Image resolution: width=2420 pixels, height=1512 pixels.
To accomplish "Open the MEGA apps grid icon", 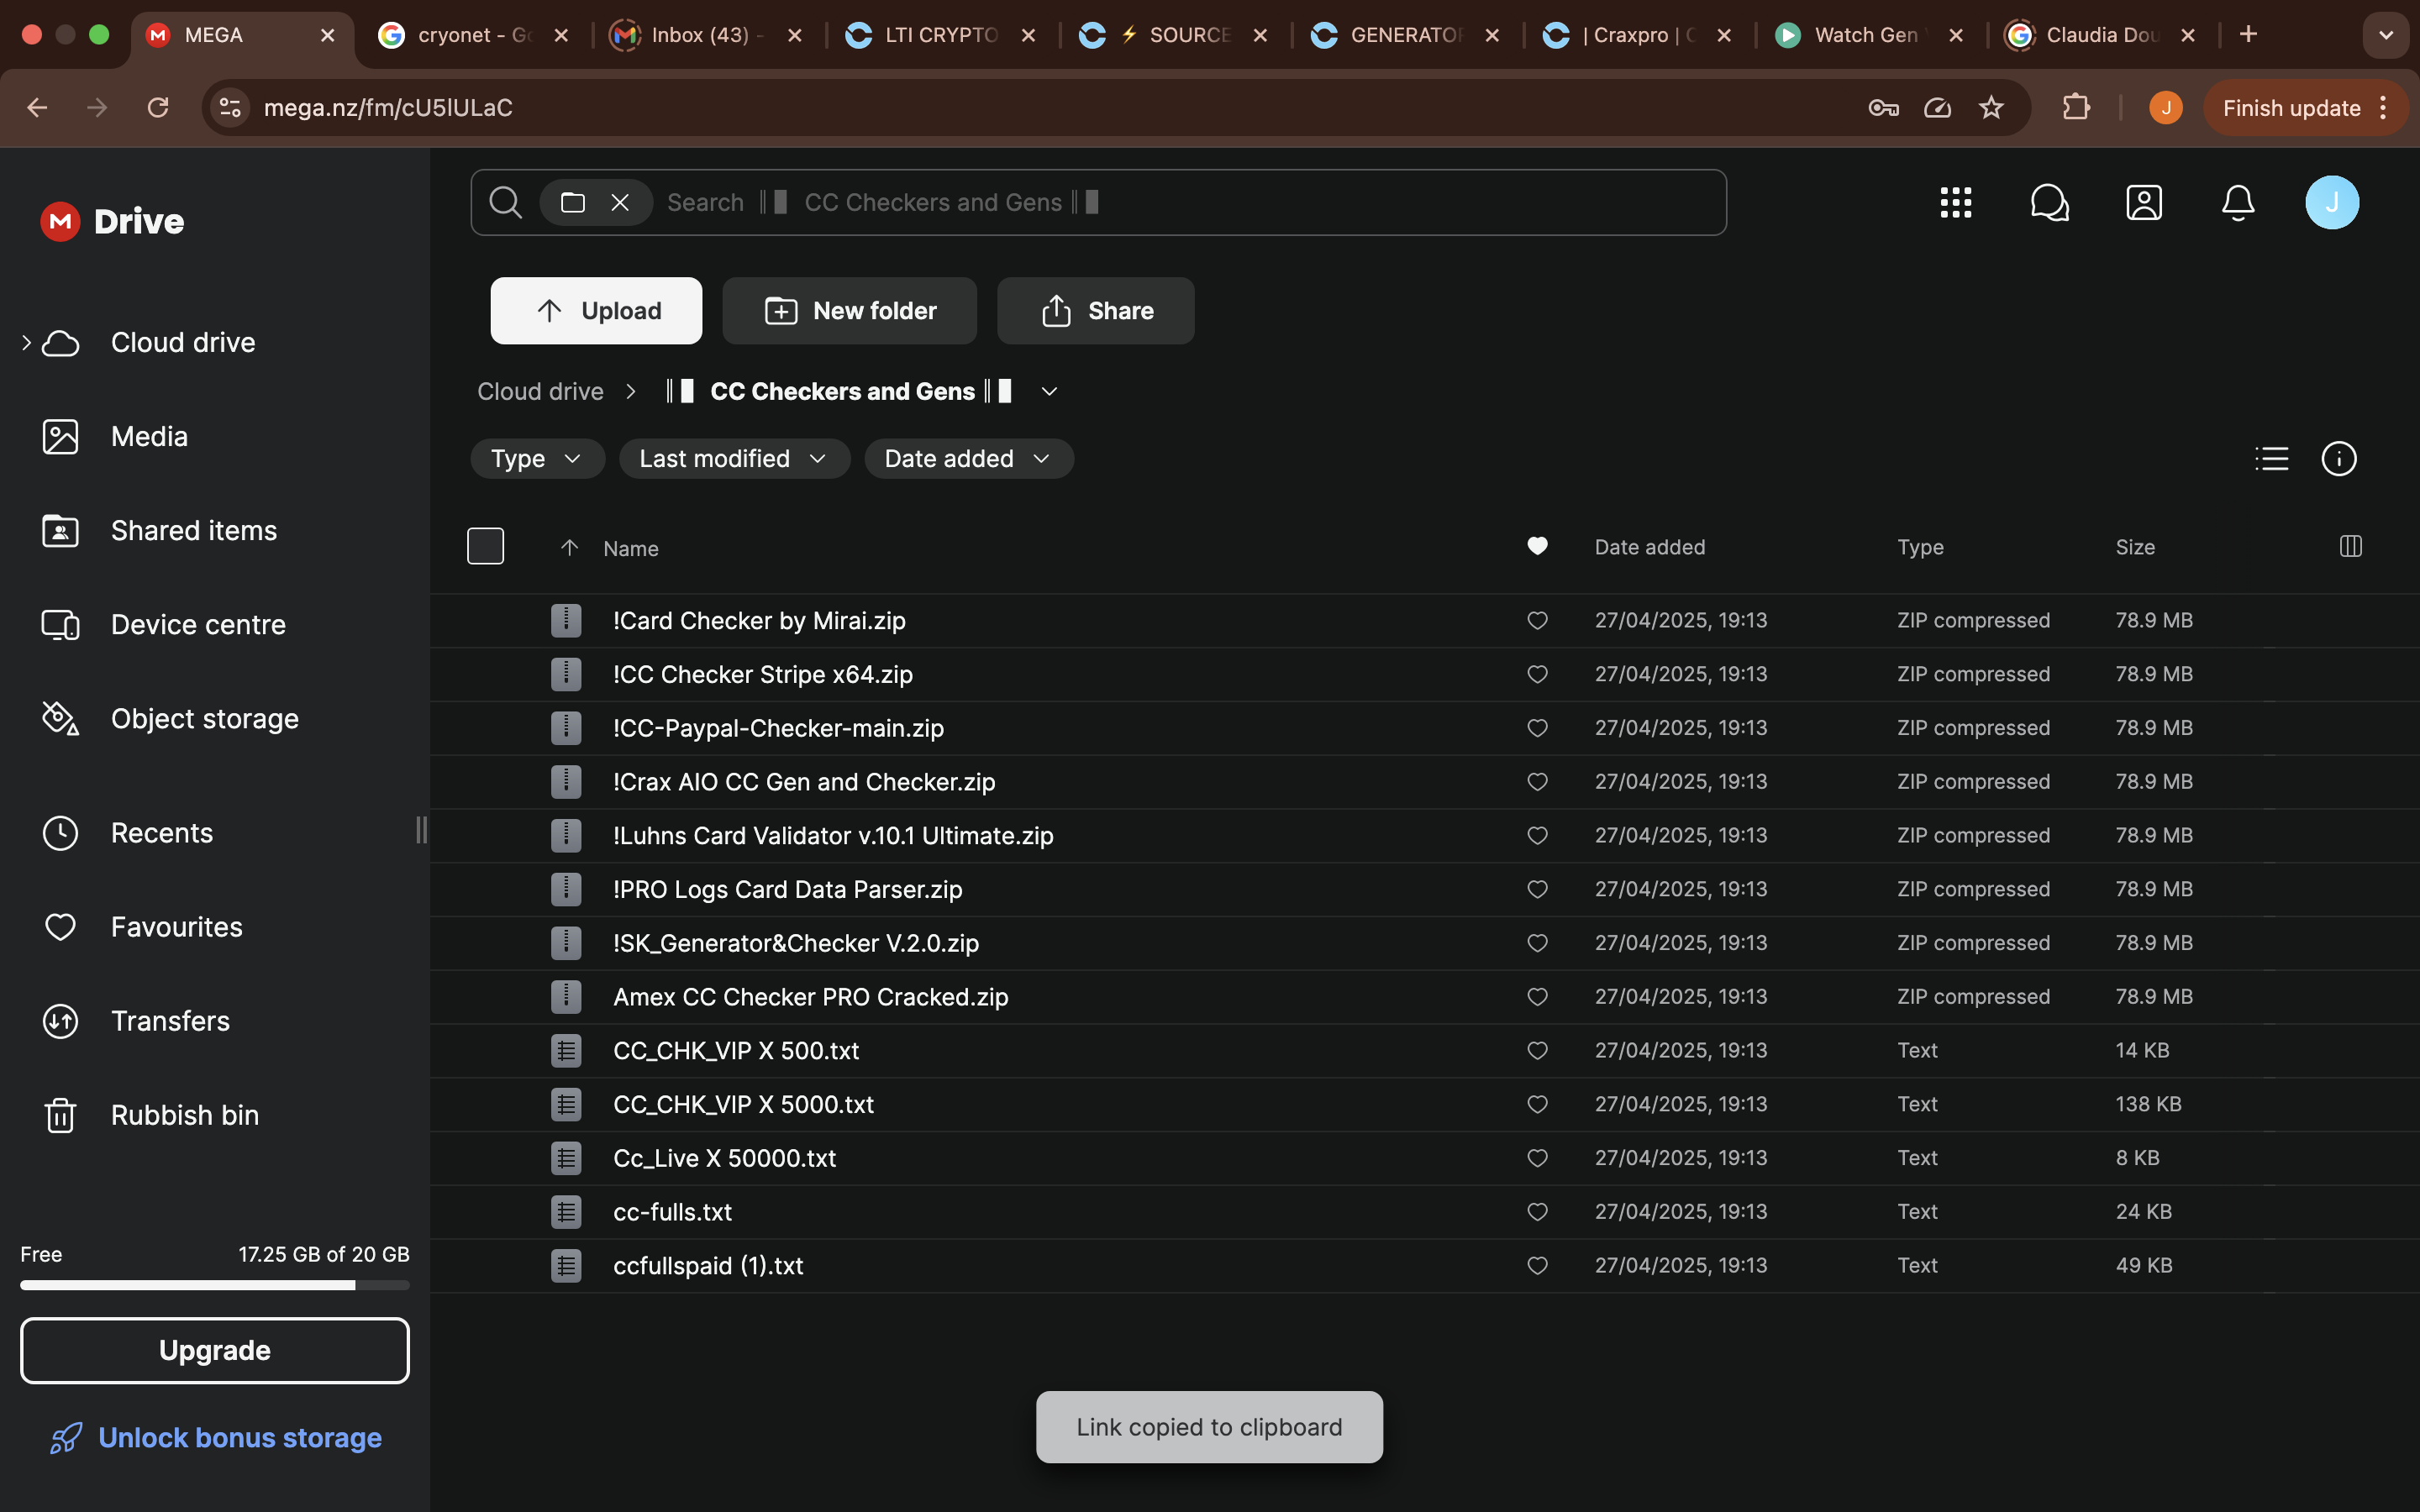I will point(1955,202).
